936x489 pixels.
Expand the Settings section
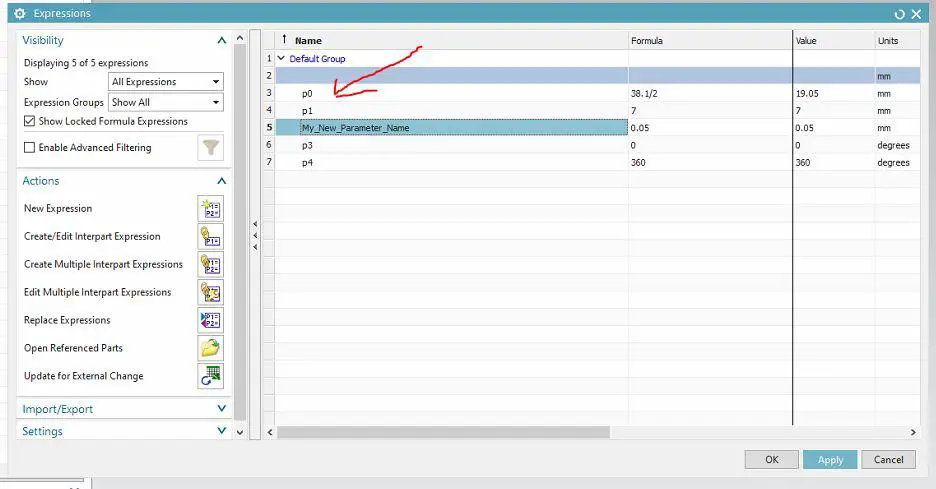point(221,430)
